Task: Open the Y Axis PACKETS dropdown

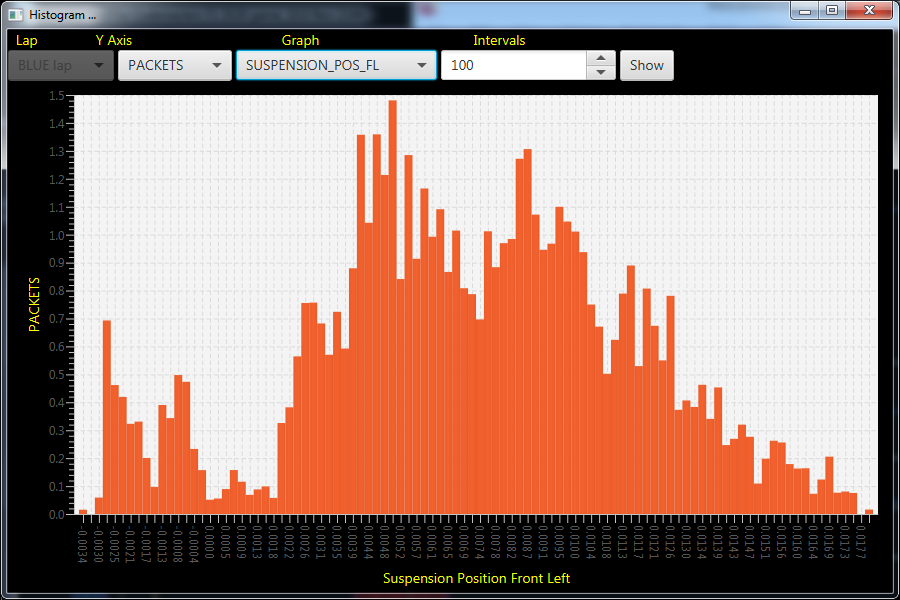Action: click(174, 65)
